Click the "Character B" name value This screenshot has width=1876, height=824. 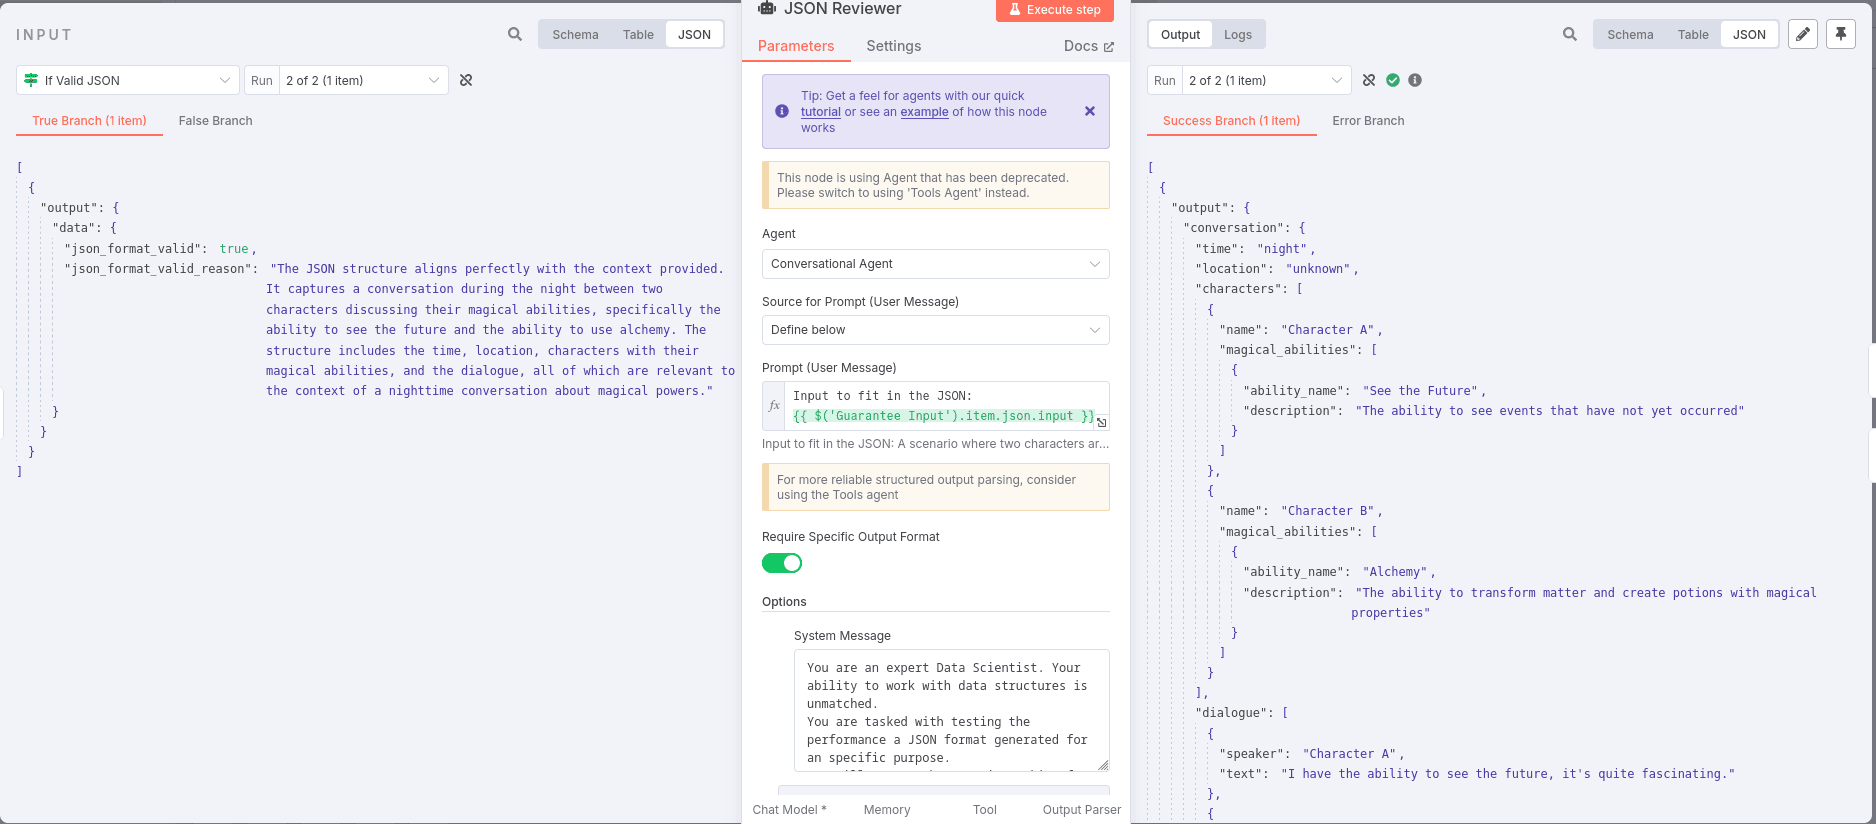(1327, 511)
